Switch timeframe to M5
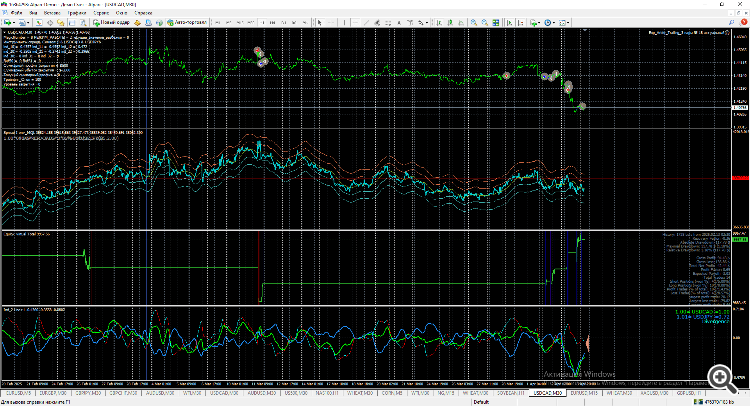 [x=228, y=22]
